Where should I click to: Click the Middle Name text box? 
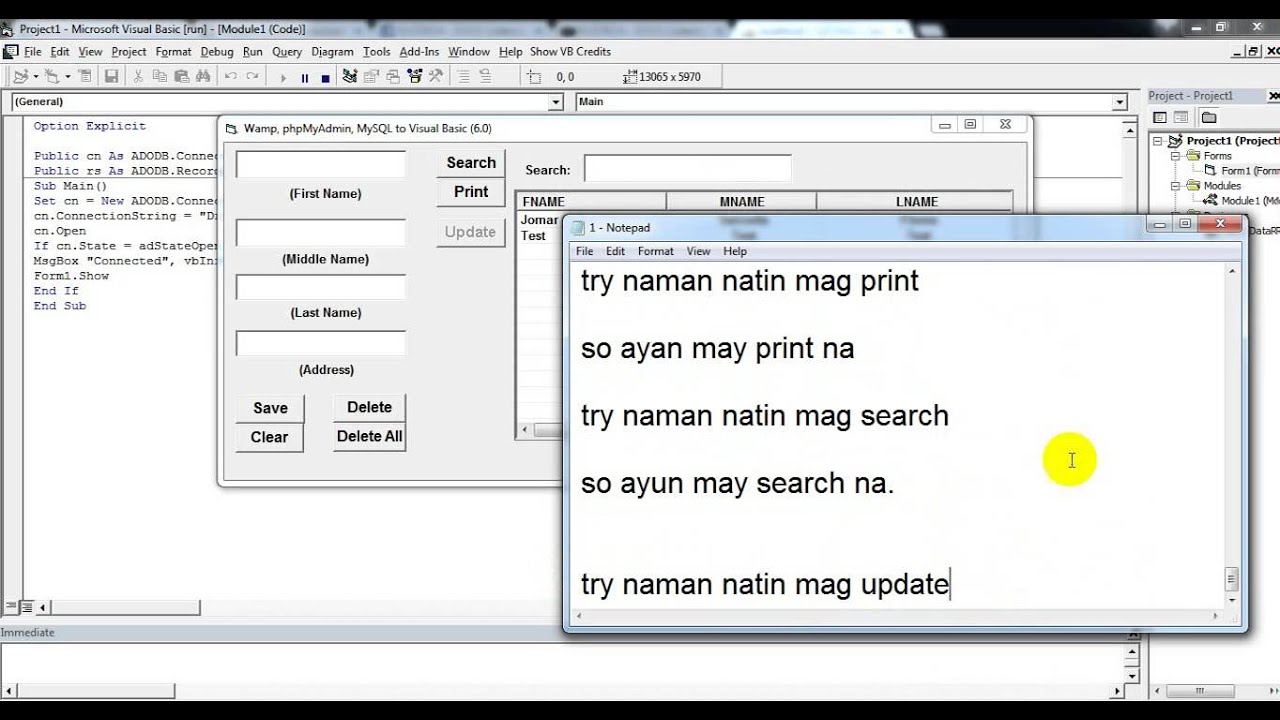click(321, 233)
